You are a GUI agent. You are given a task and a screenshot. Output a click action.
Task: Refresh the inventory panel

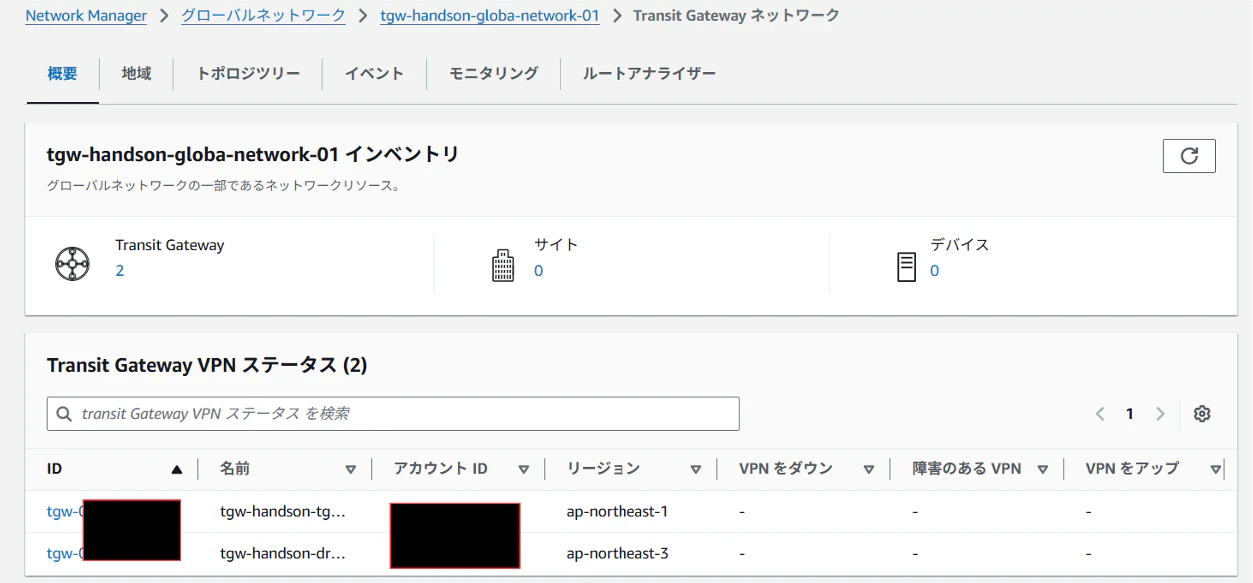[1189, 156]
